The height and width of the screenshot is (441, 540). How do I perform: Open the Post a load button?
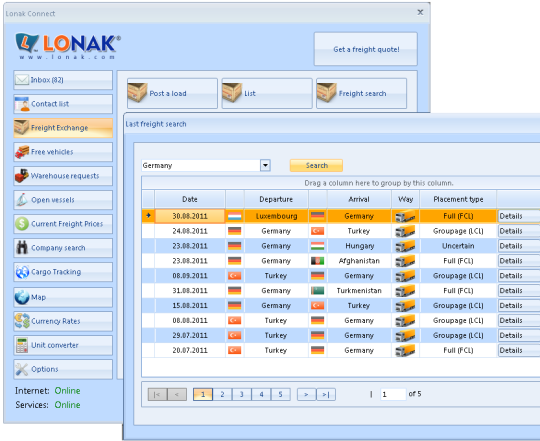[x=172, y=93]
